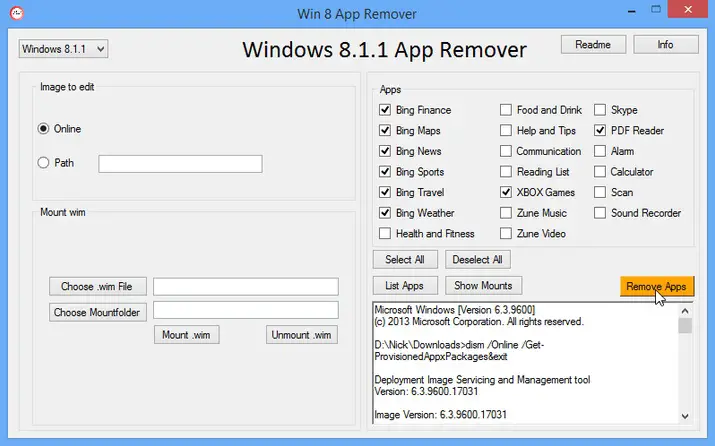Viewport: 715px width, 446px height.
Task: Click the app icon in the title bar
Action: [x=17, y=13]
